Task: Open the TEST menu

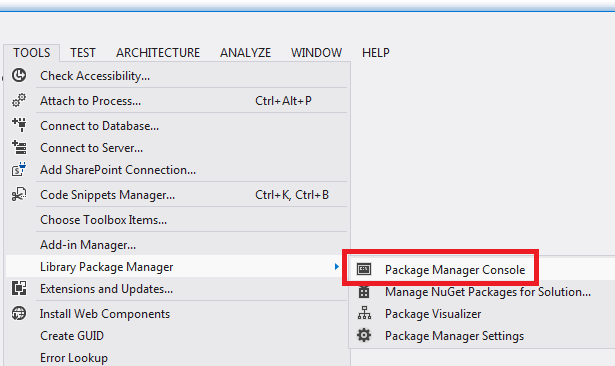Action: (83, 53)
